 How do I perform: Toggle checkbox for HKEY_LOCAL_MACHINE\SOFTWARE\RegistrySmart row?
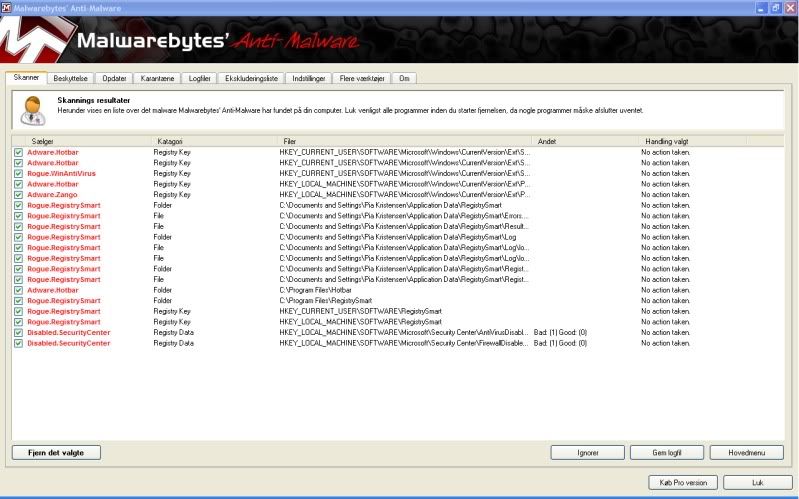point(18,322)
